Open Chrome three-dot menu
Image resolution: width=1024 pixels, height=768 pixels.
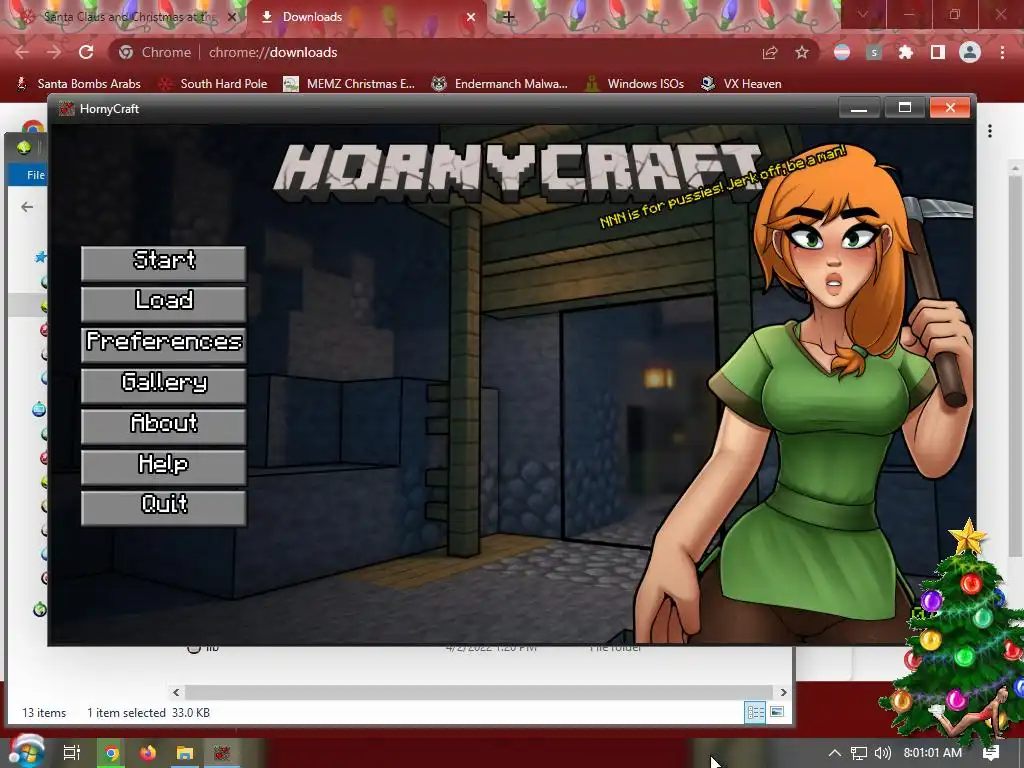(1002, 52)
